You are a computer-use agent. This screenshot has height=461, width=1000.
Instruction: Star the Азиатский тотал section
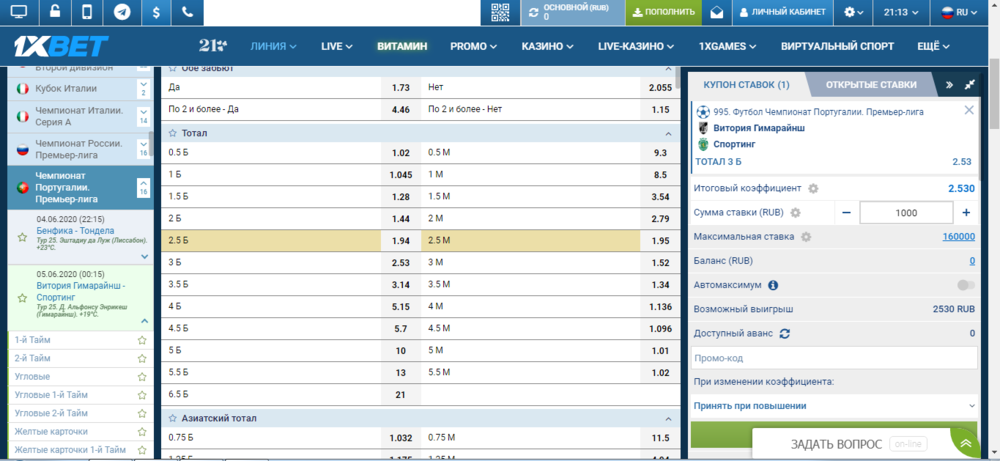[x=173, y=418]
